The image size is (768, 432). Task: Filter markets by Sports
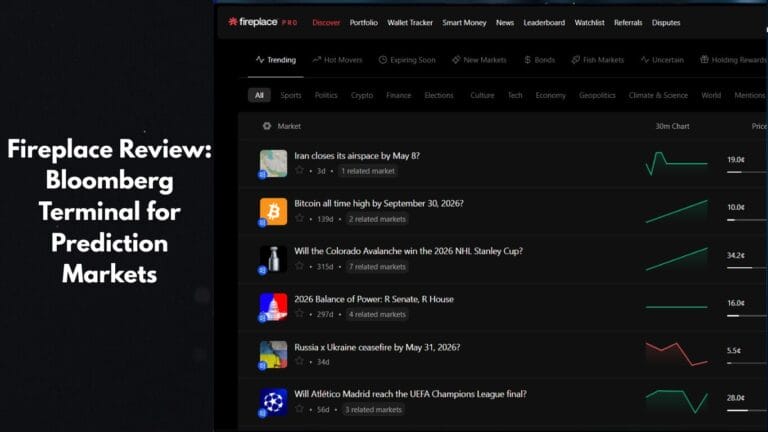click(x=290, y=95)
